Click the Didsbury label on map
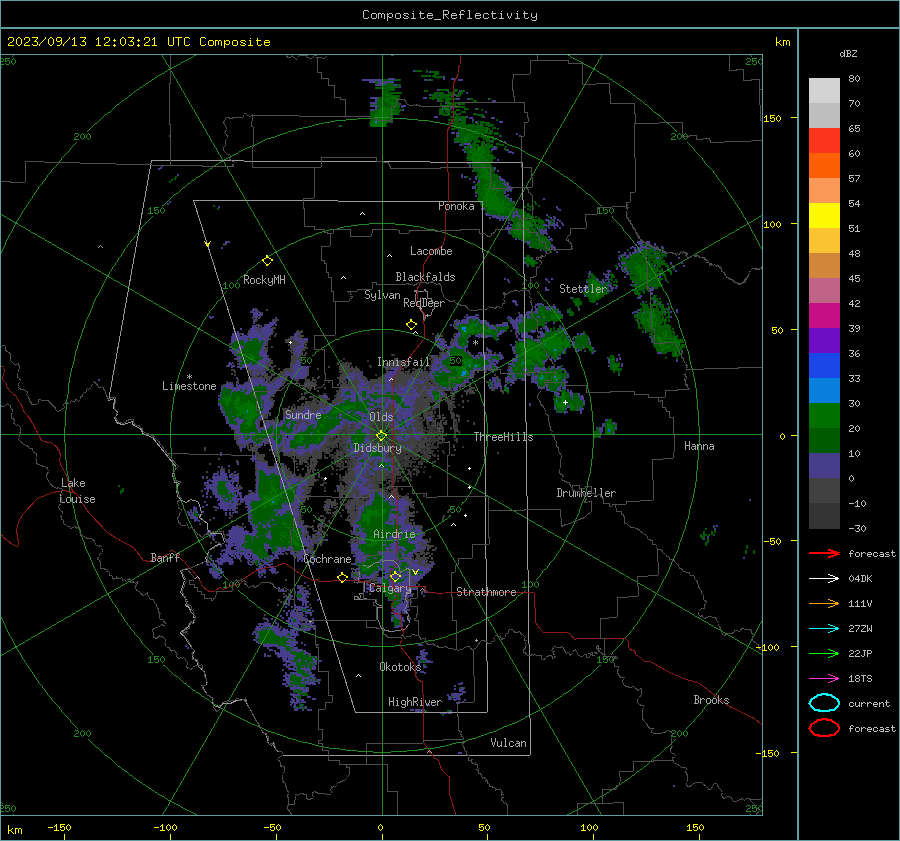 (377, 448)
